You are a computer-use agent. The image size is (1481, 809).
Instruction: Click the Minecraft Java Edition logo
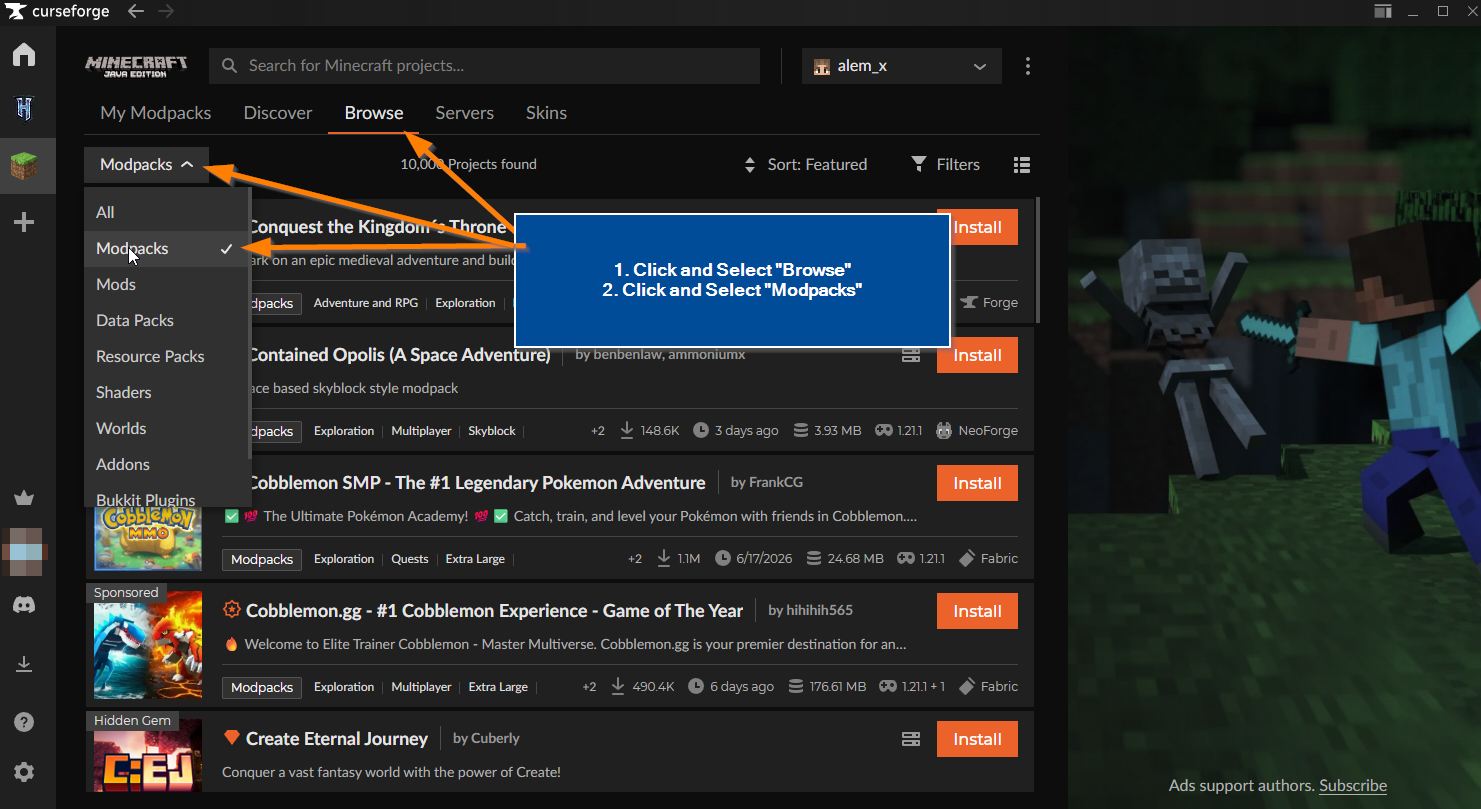coord(137,66)
